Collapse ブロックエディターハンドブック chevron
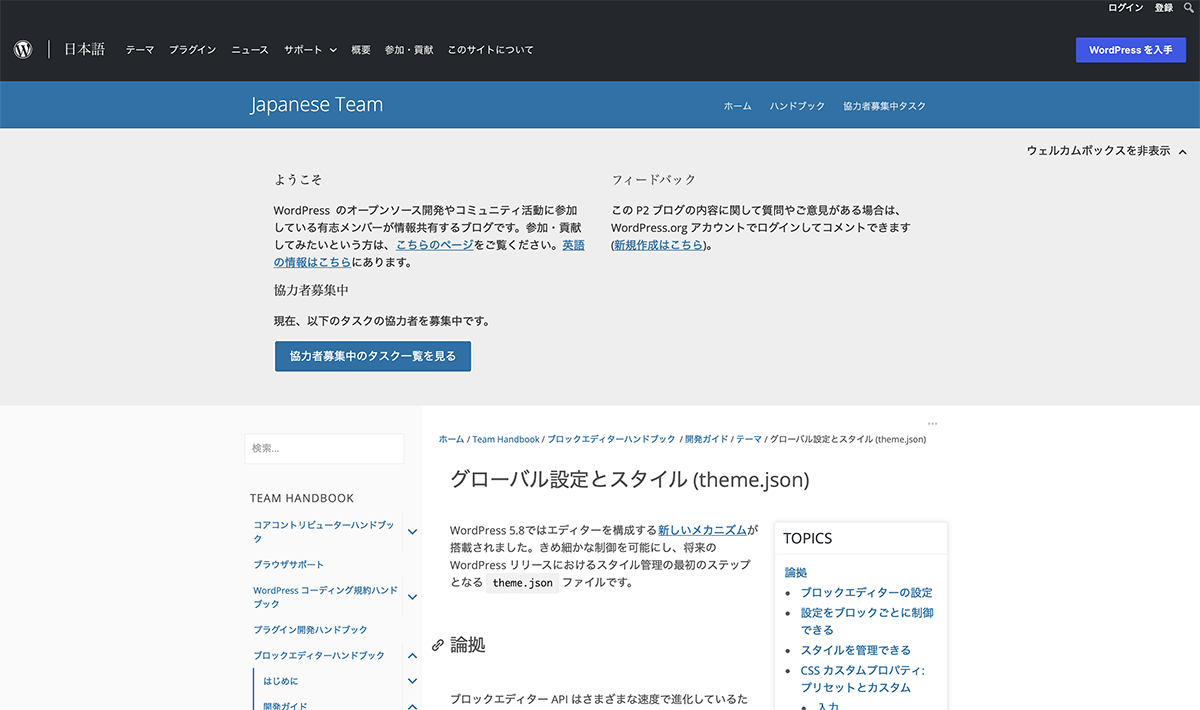The height and width of the screenshot is (710, 1200). (x=412, y=656)
